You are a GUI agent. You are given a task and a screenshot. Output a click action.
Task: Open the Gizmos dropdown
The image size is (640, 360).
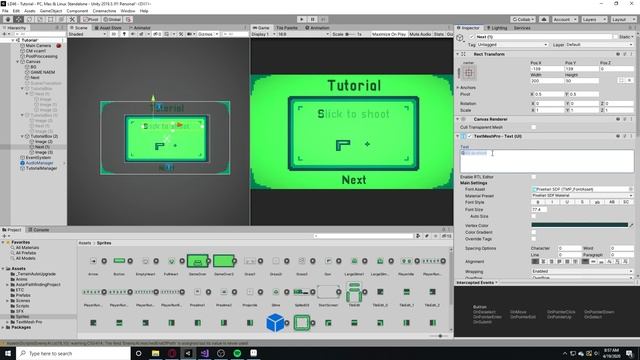tap(208, 34)
